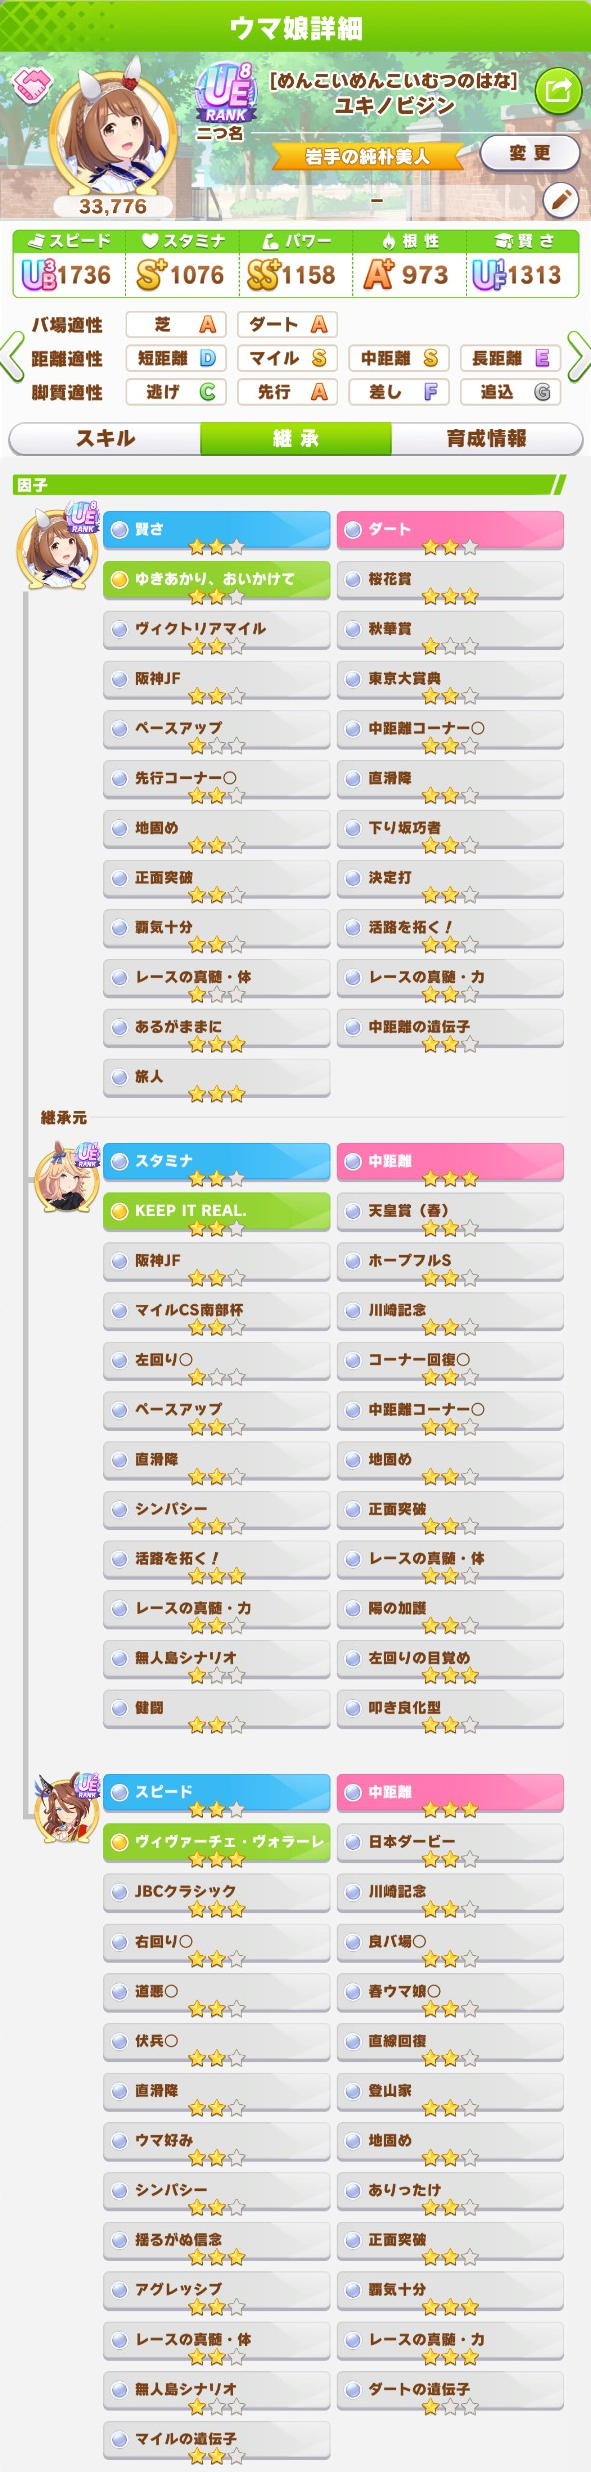Viewport: 591px width, 2472px height.
Task: Select the green KEEP IT REAL. factor
Action: (x=216, y=1211)
